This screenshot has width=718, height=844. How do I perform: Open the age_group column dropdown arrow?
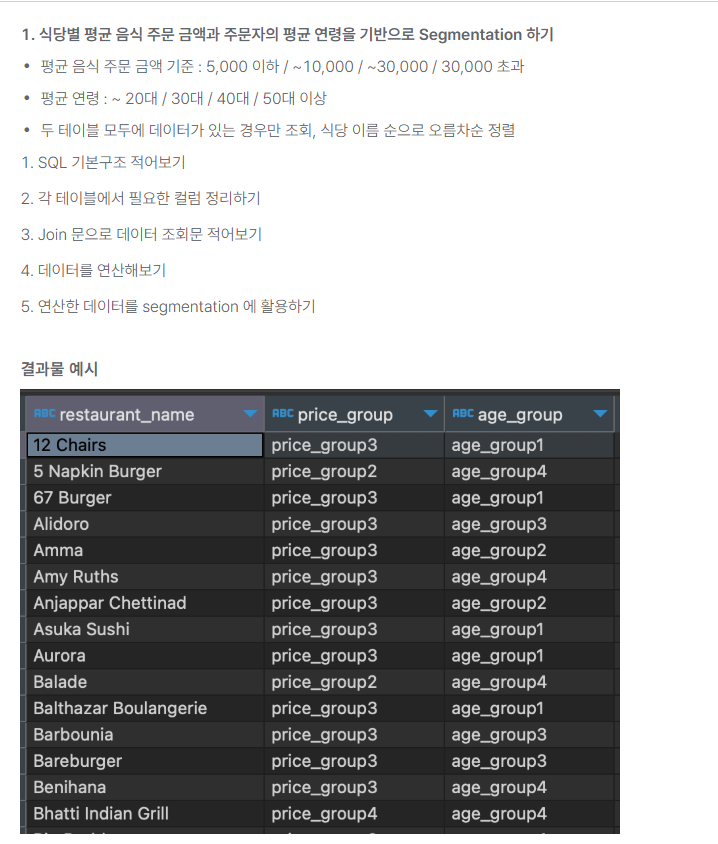click(600, 413)
